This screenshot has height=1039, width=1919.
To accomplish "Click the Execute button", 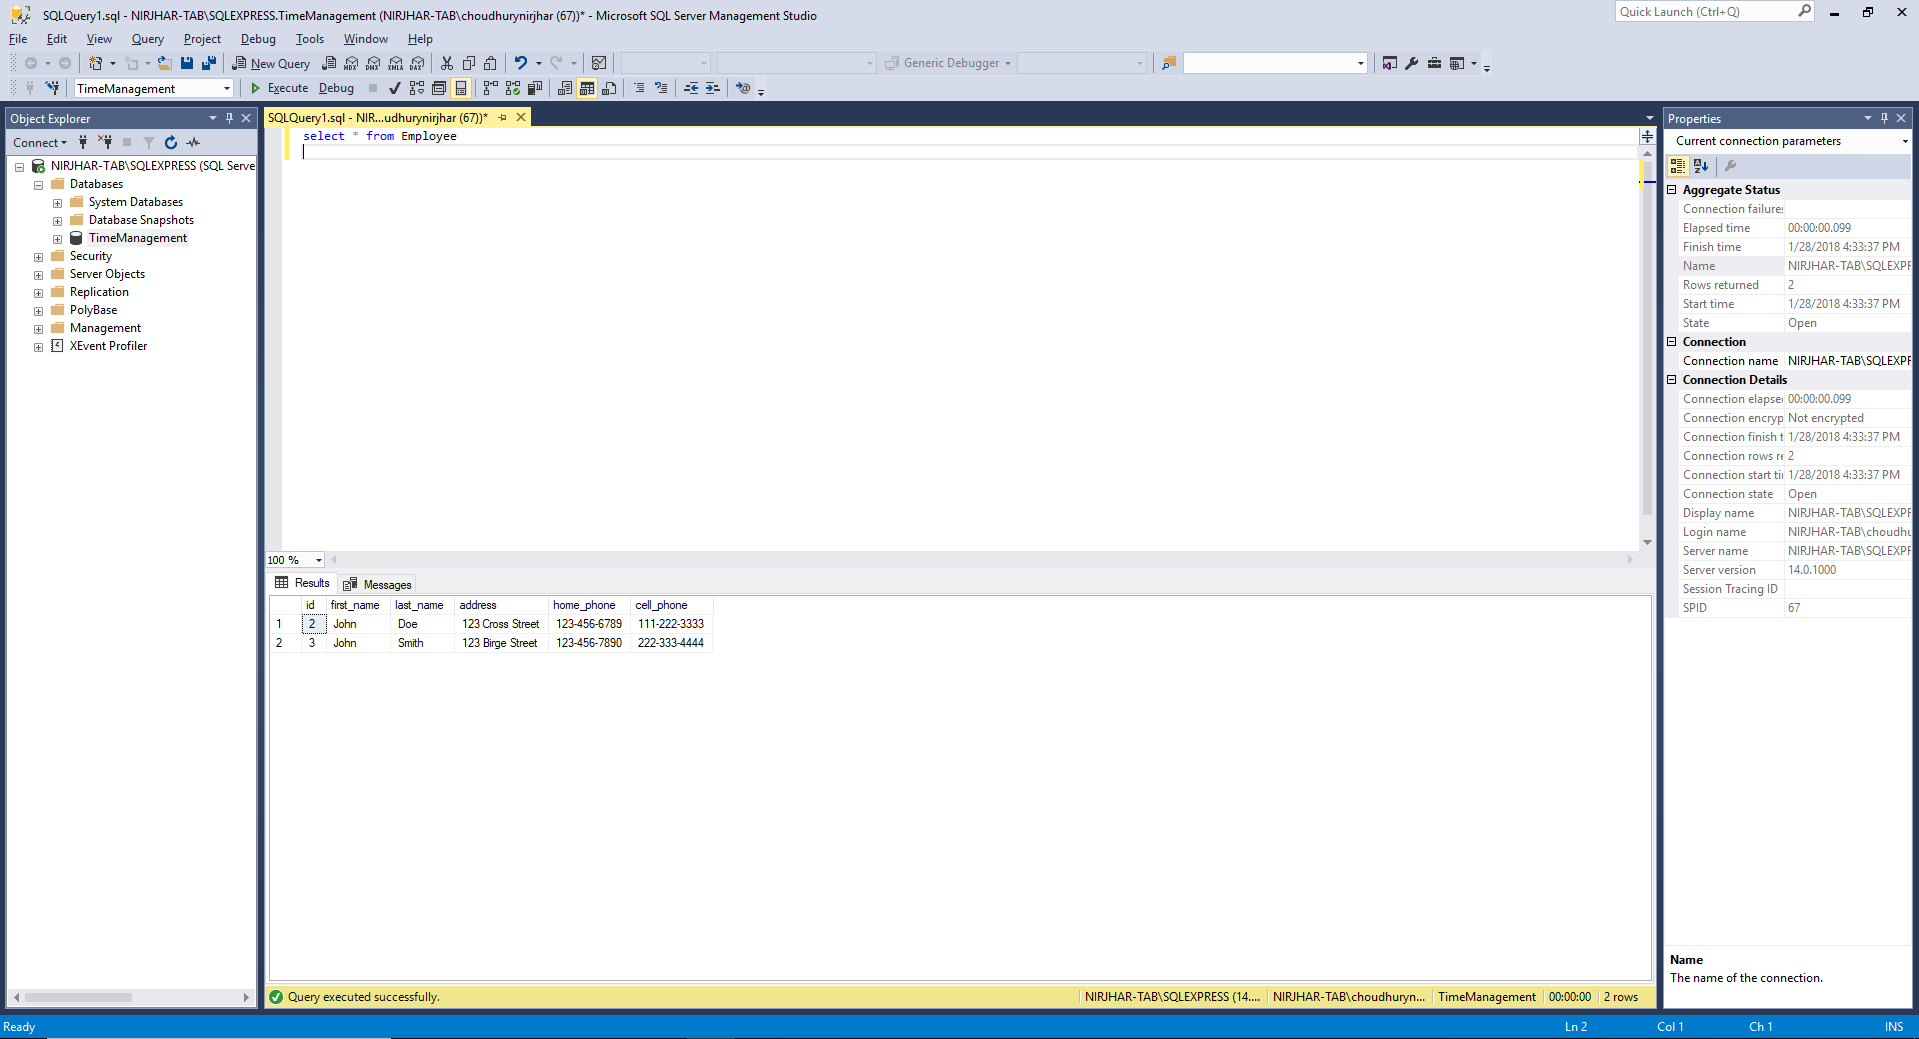I will coord(279,88).
